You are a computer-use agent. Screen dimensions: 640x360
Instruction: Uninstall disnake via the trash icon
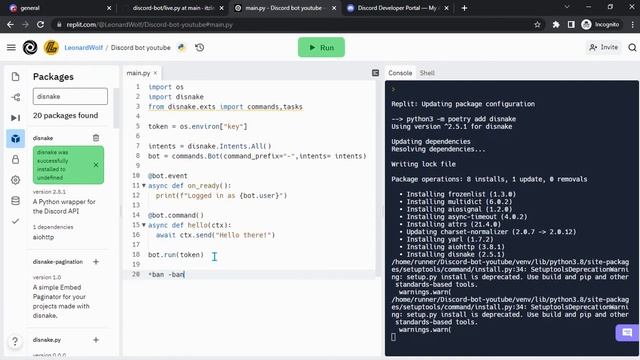96,138
